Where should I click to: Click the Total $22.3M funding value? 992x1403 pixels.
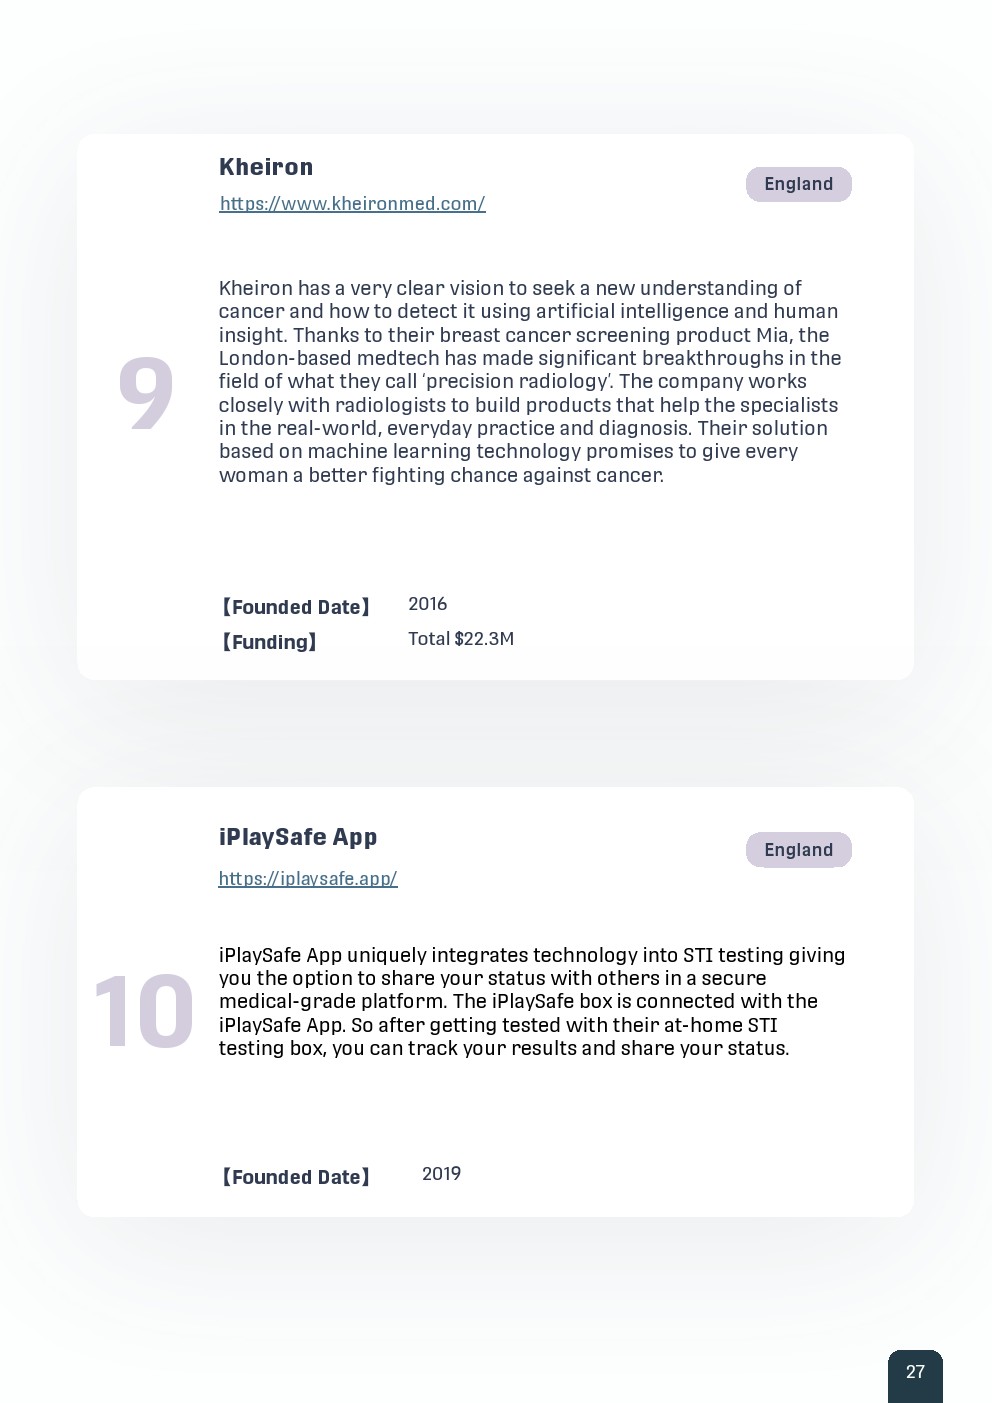coord(461,639)
